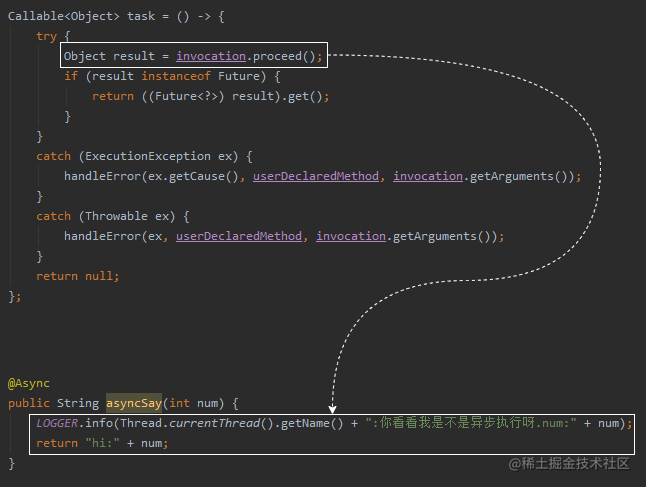This screenshot has width=646, height=487.
Task: Click 'currentThread' static method call
Action: [x=214, y=423]
